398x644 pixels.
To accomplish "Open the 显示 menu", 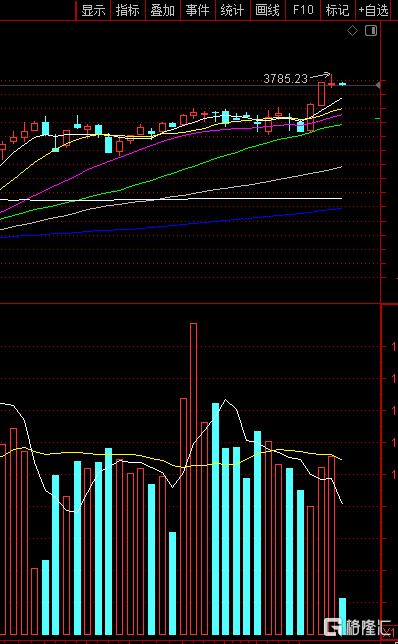I will click(93, 10).
